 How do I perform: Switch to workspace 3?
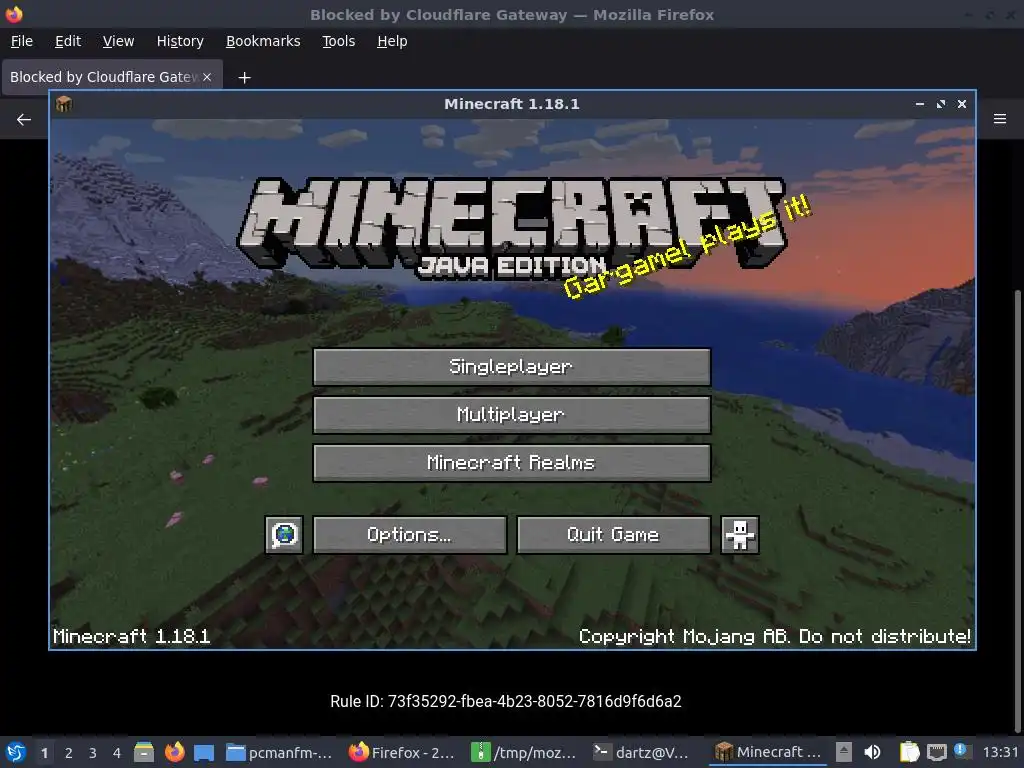point(93,753)
